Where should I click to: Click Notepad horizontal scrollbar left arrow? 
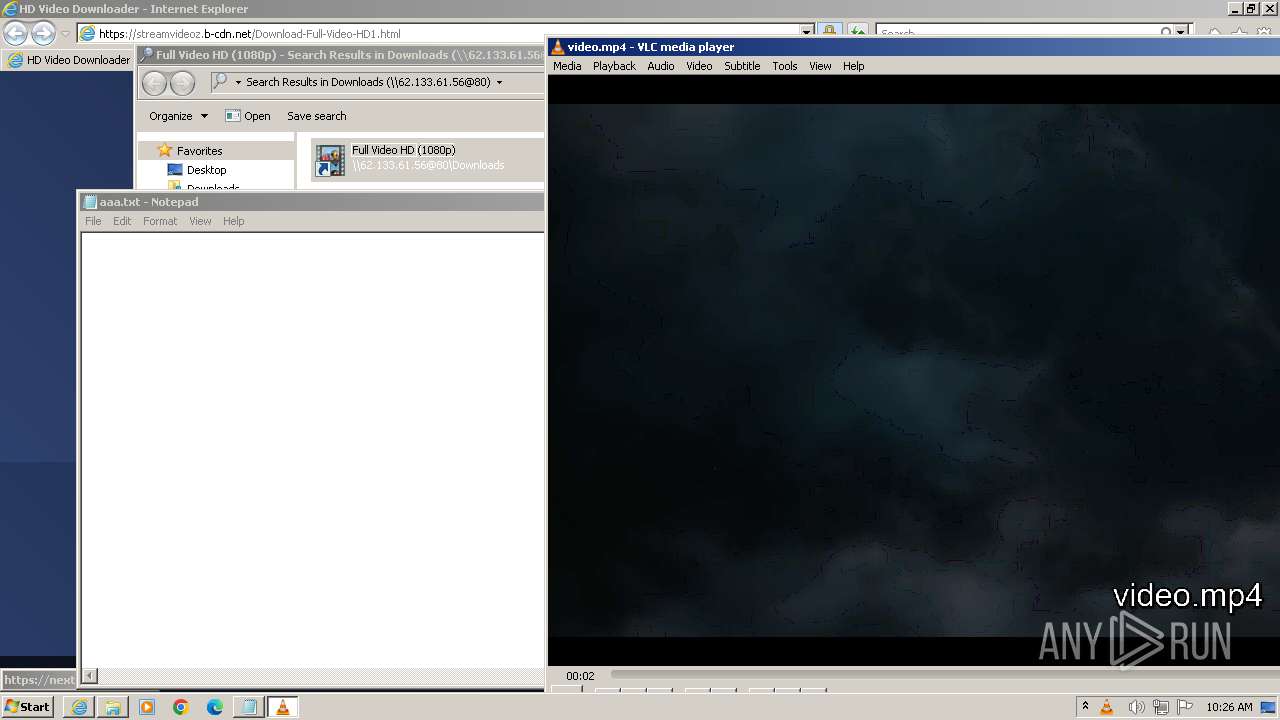click(x=90, y=676)
